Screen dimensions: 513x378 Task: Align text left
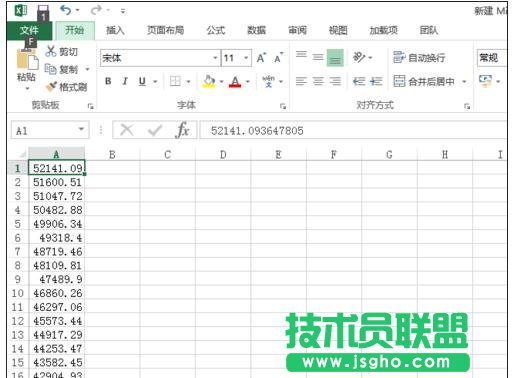pyautogui.click(x=301, y=81)
